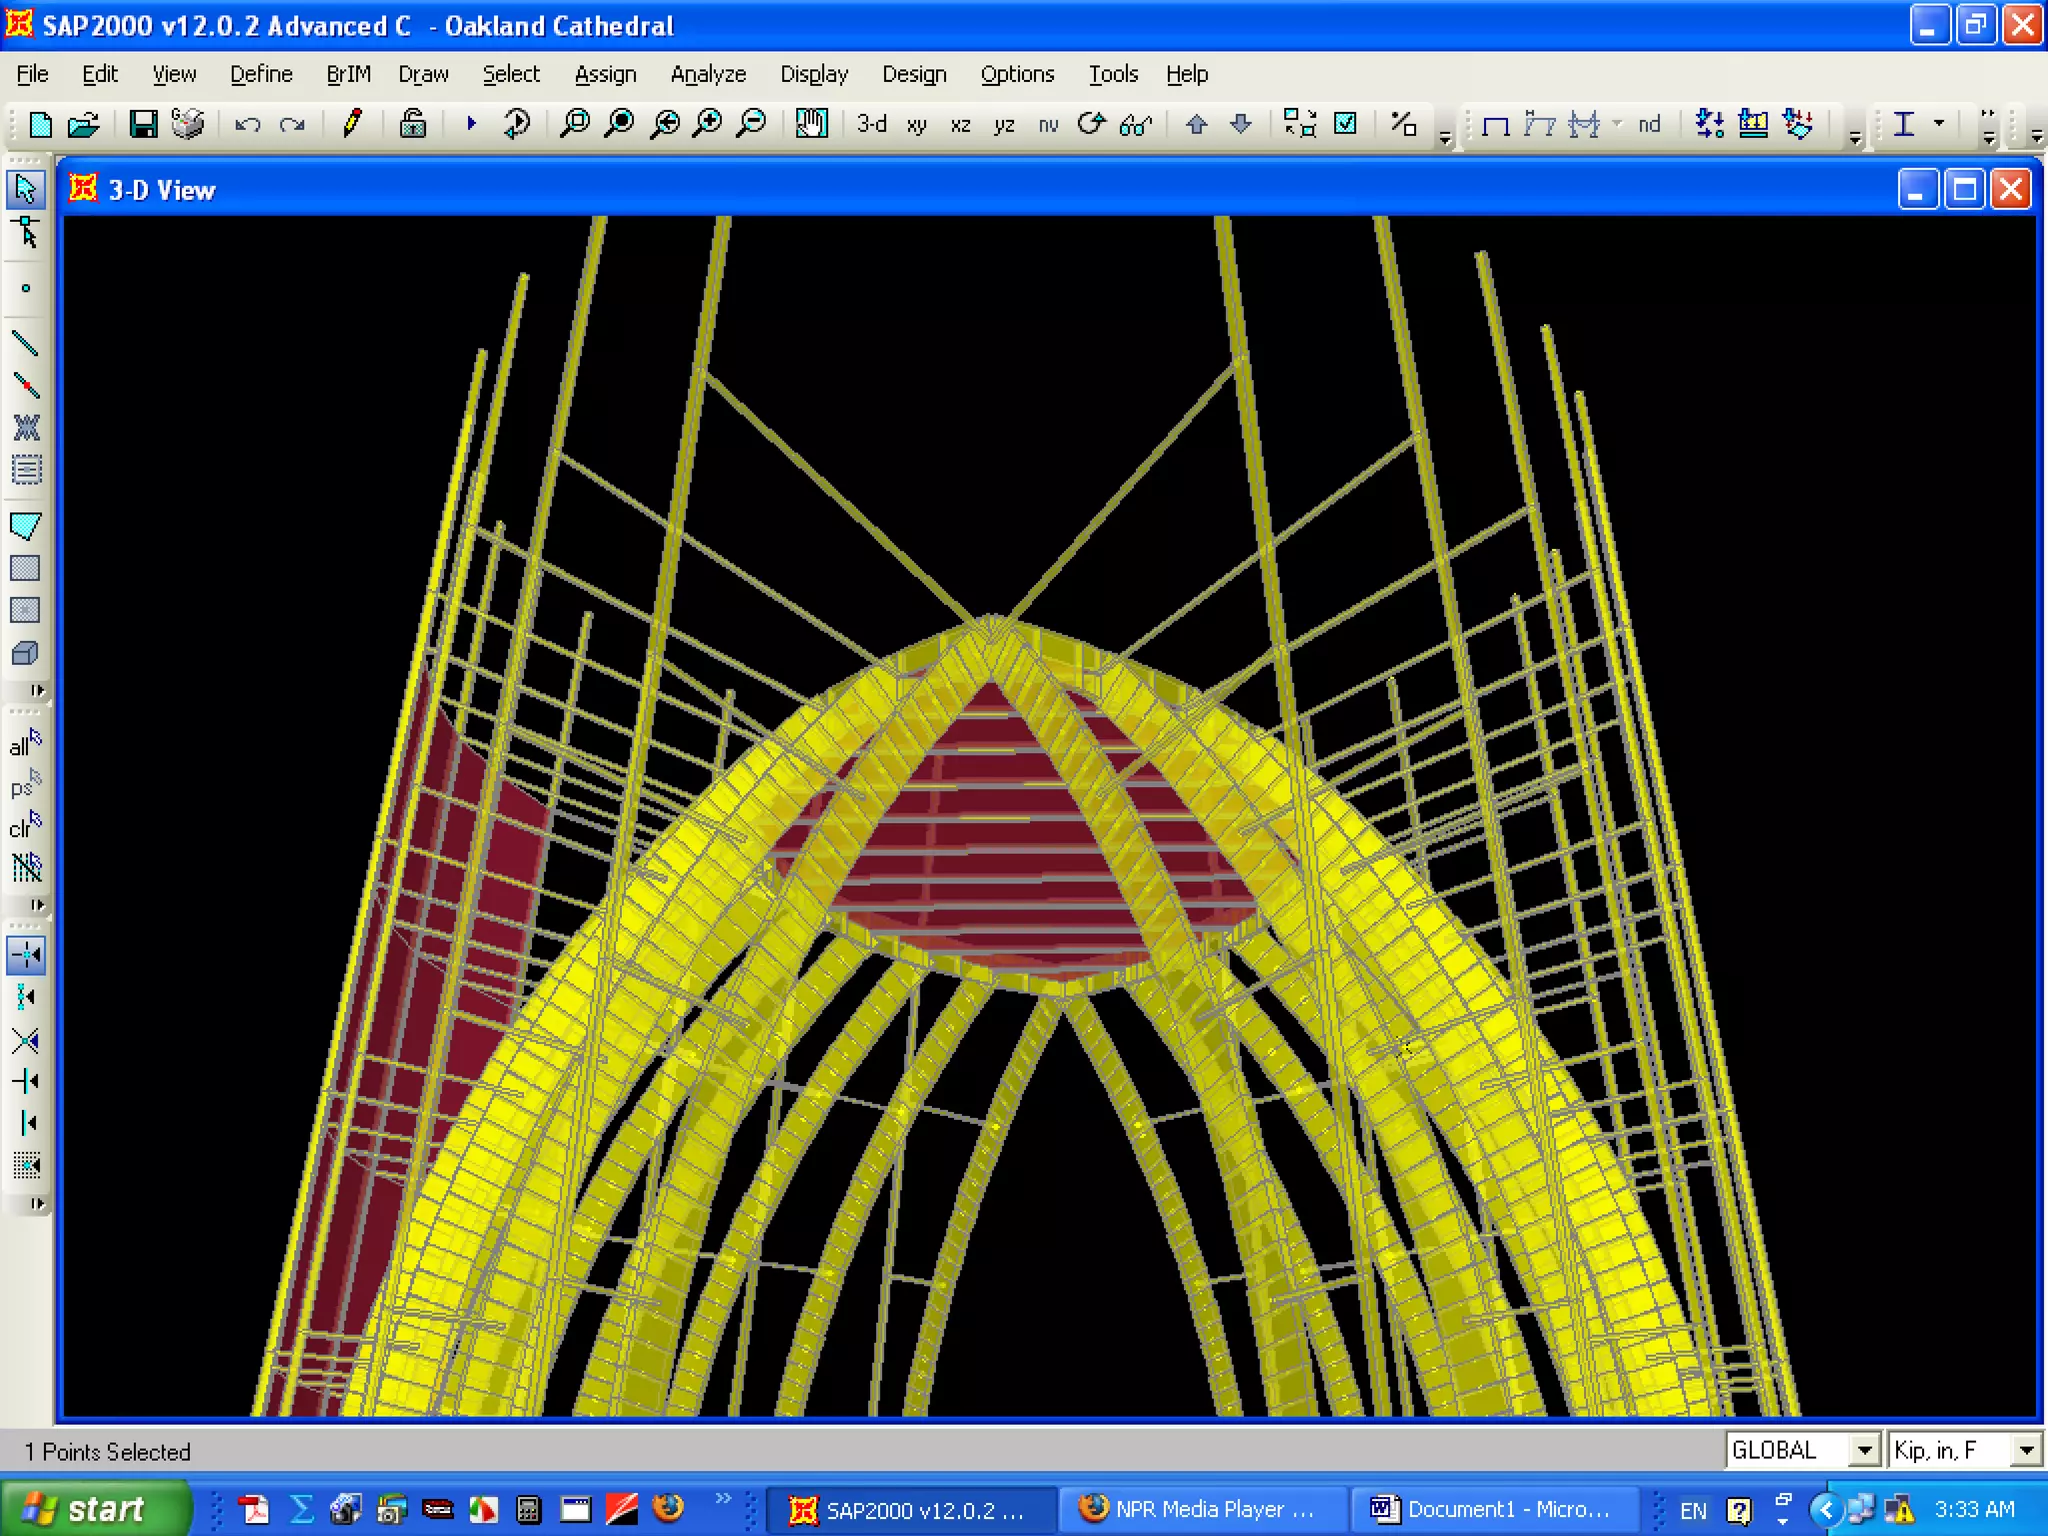Open the Analyze menu
The height and width of the screenshot is (1536, 2048).
[708, 74]
